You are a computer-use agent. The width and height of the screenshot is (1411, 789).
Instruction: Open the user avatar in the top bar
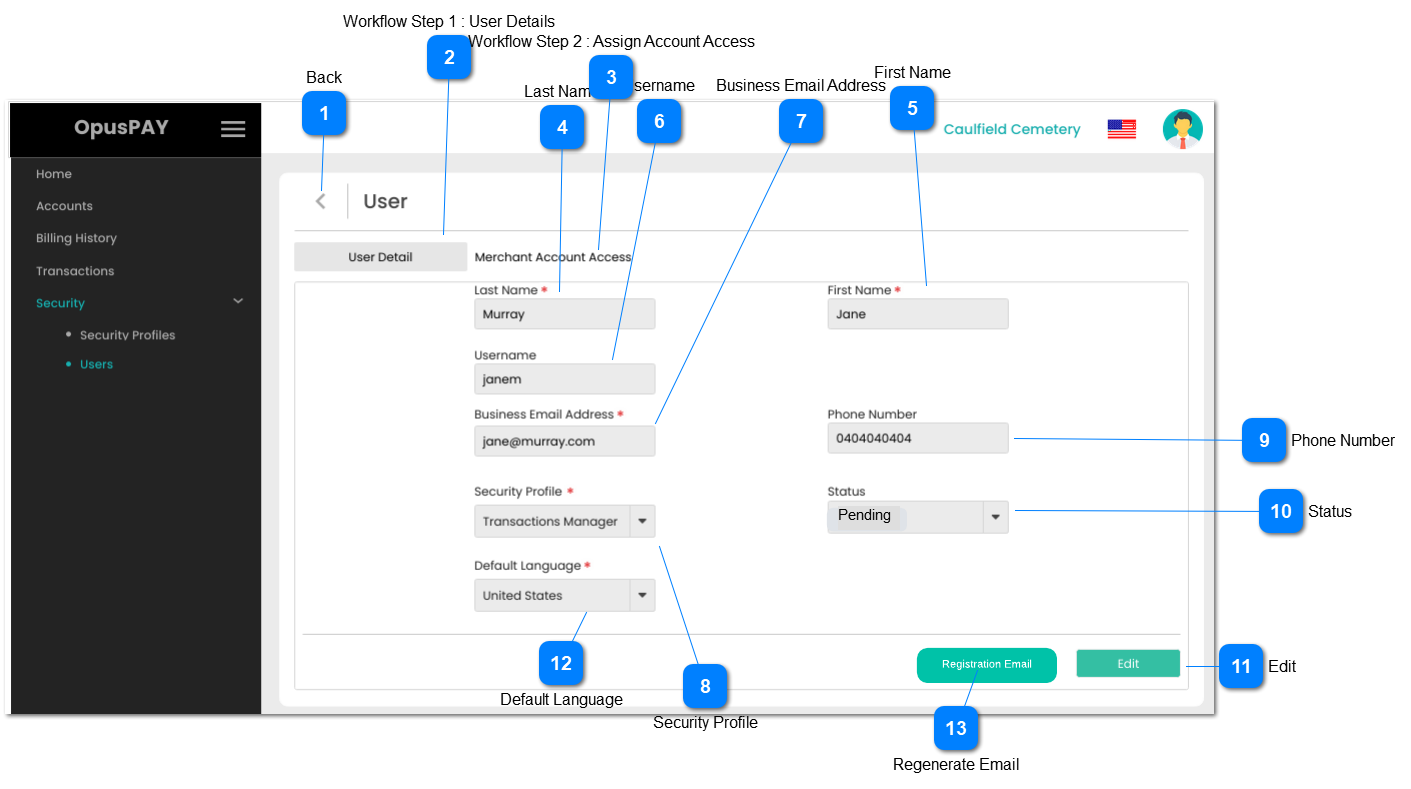point(1182,128)
